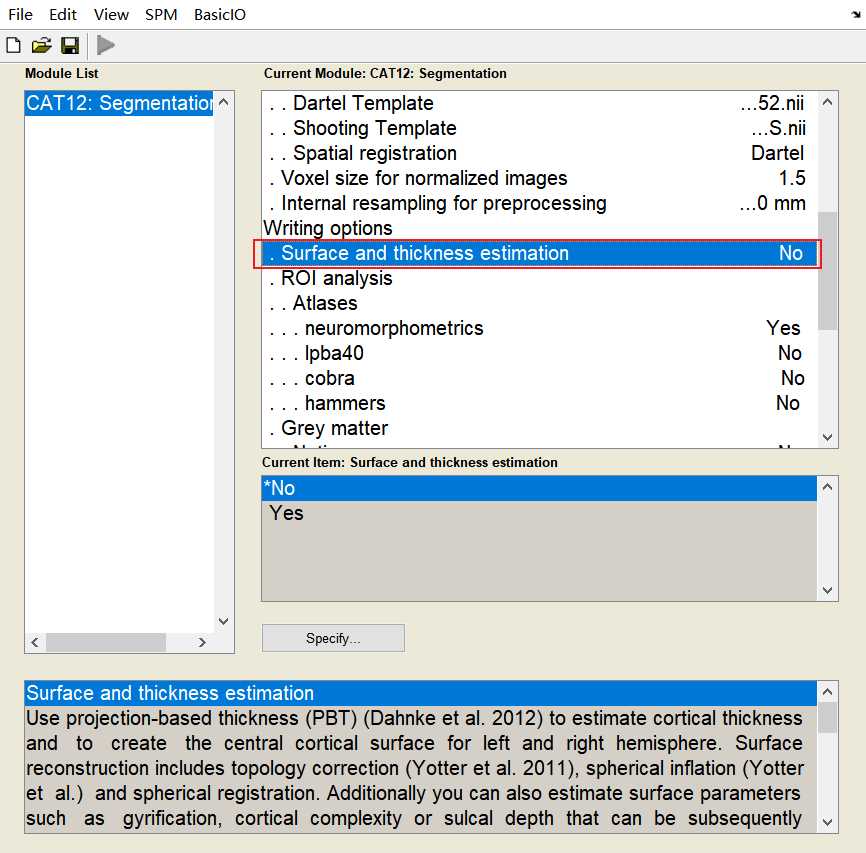The image size is (866, 853).
Task: Select the Writing options row
Action: (x=540, y=228)
